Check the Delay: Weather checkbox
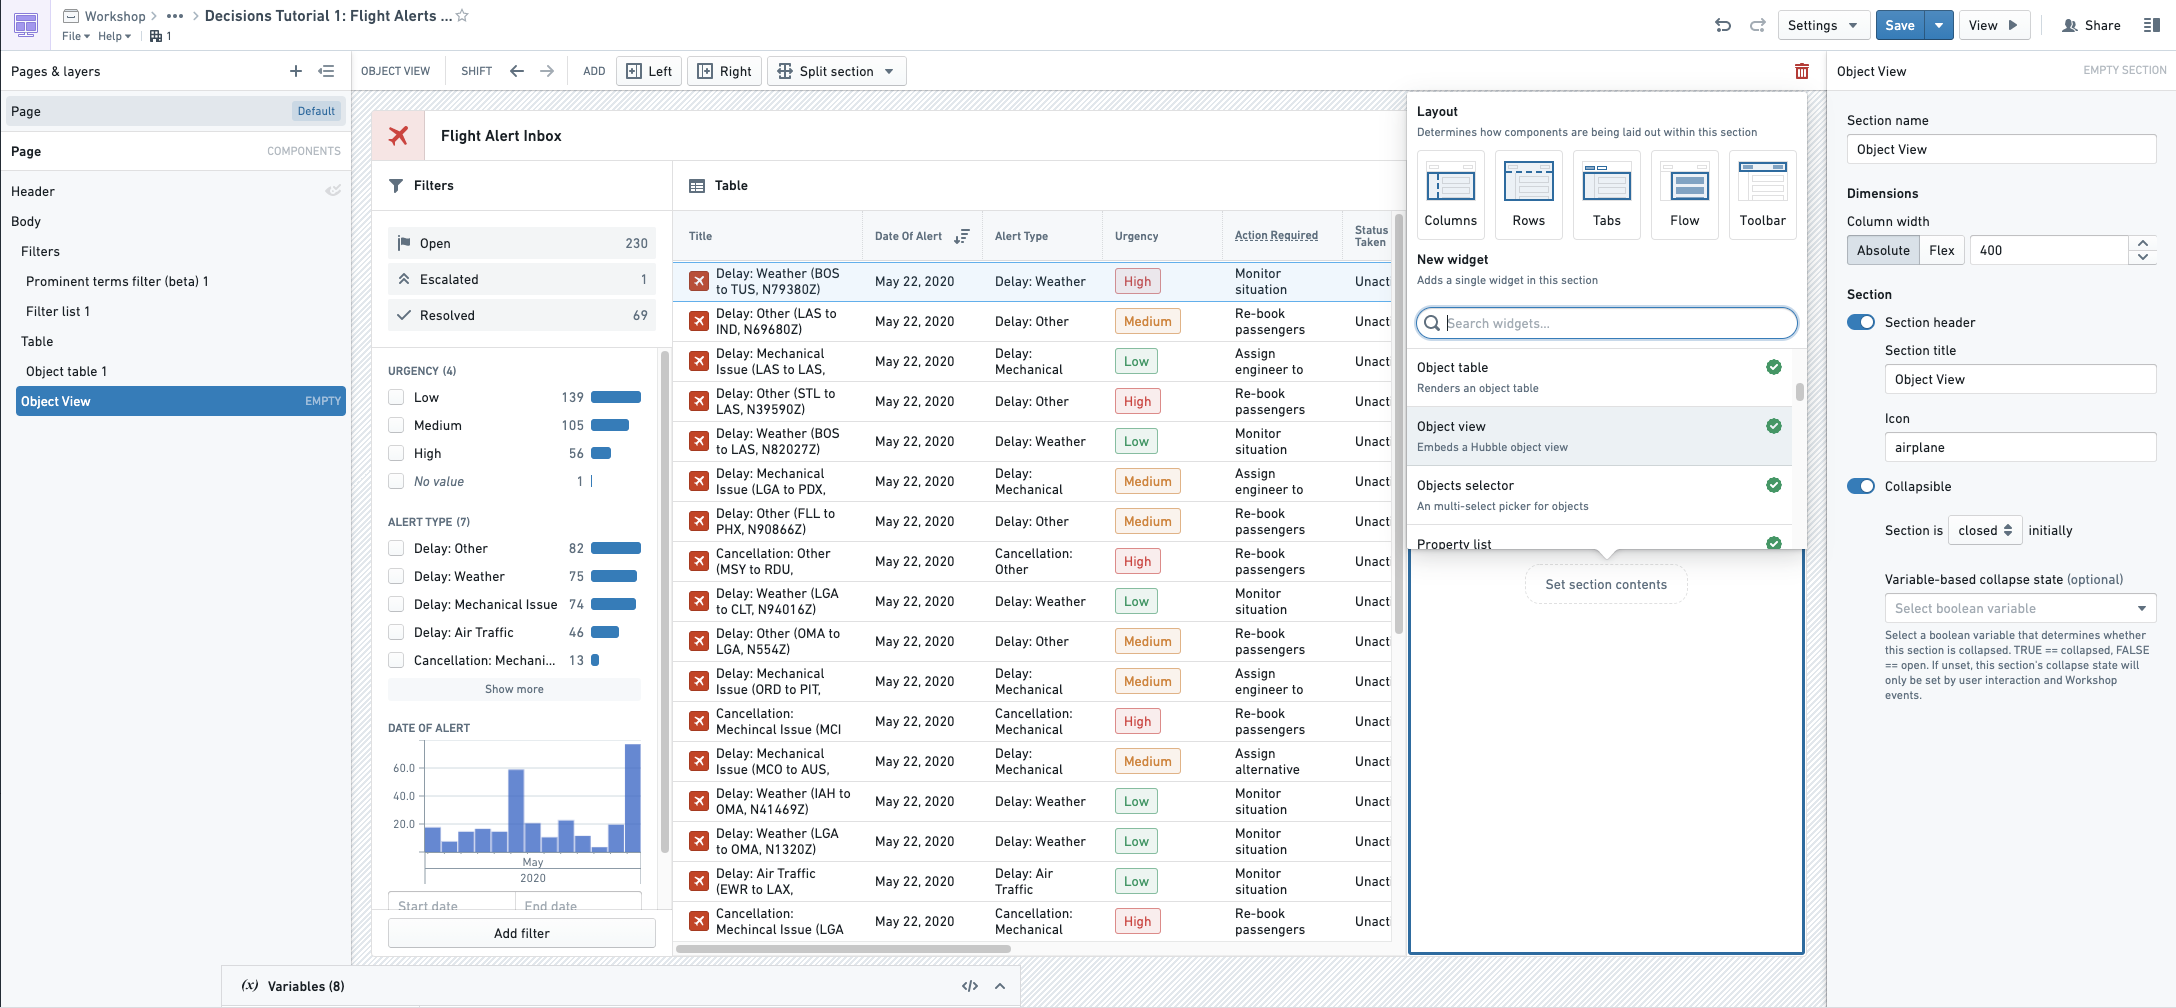 [396, 576]
